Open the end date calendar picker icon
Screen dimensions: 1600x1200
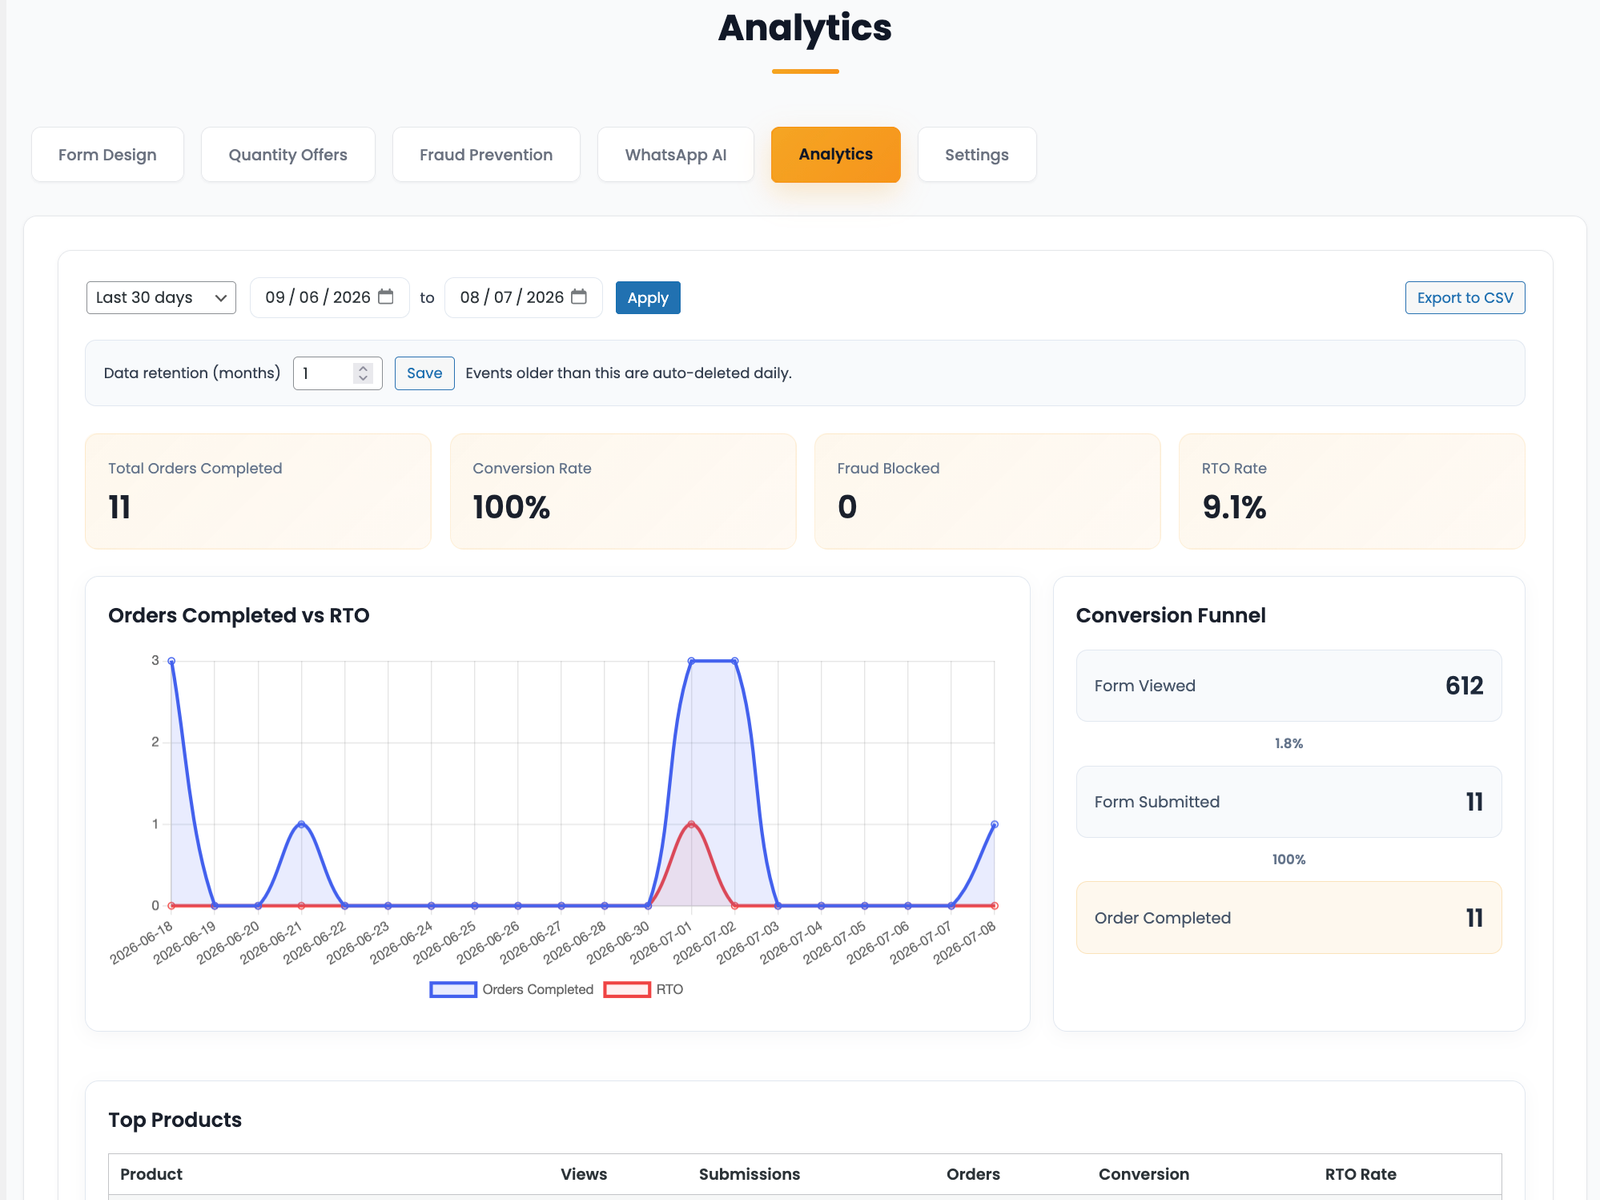click(x=579, y=297)
